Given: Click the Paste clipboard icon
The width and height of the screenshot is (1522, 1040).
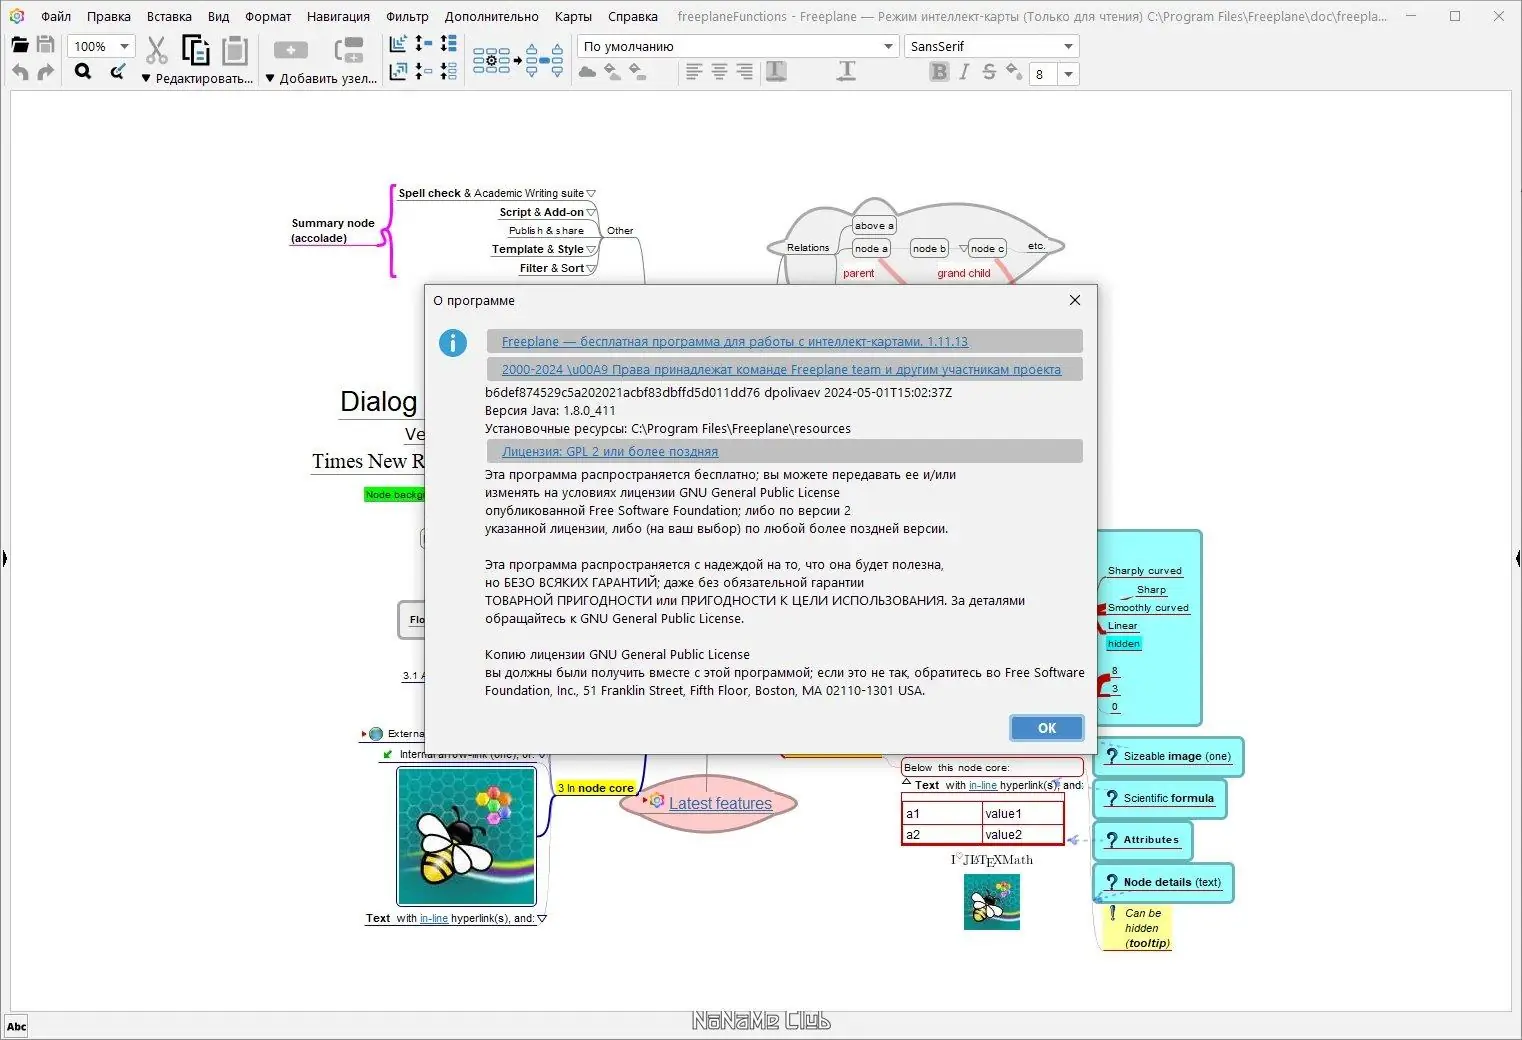Looking at the screenshot, I should coord(235,50).
